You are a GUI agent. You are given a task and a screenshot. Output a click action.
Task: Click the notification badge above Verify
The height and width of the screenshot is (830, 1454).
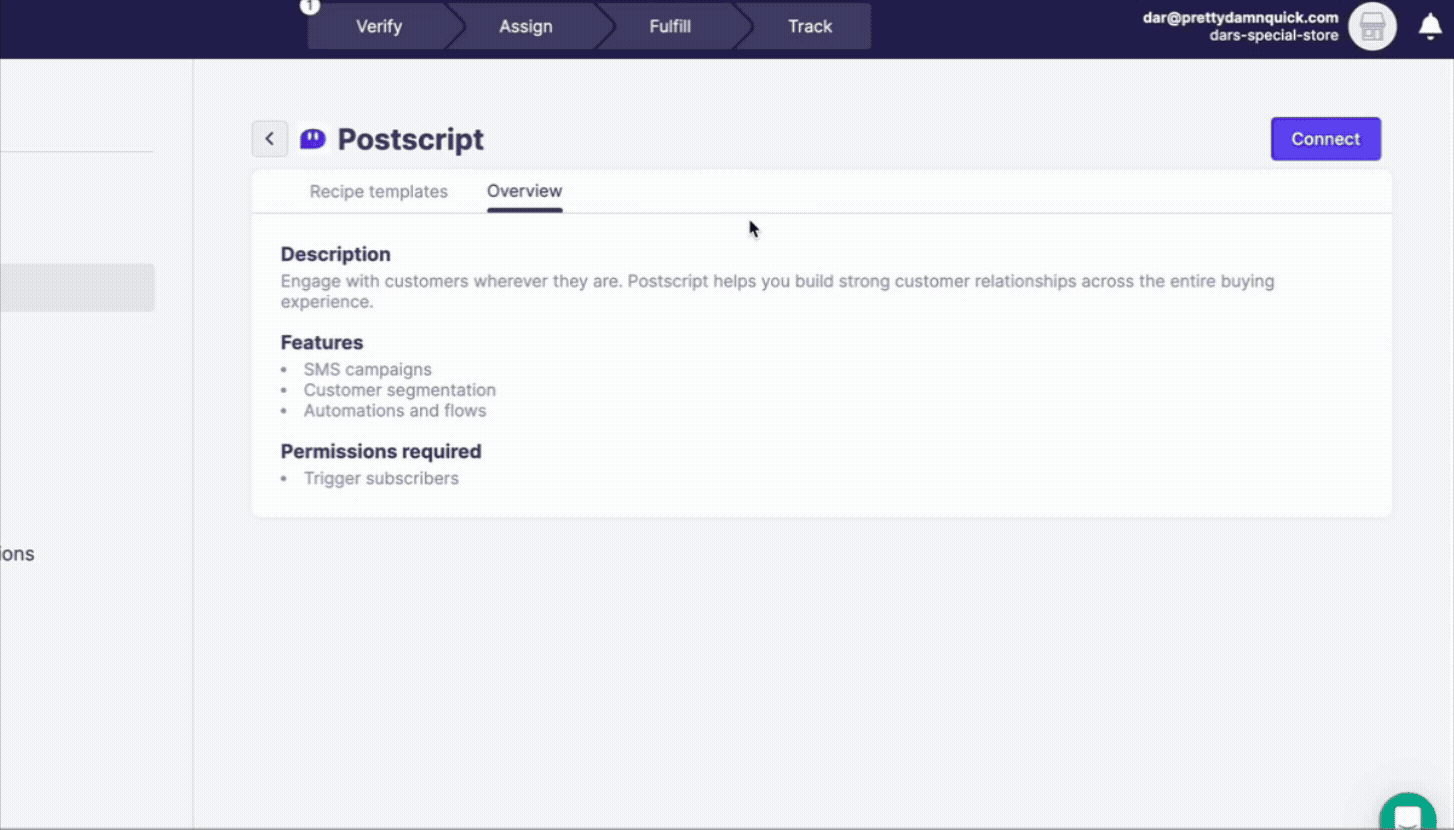[310, 7]
